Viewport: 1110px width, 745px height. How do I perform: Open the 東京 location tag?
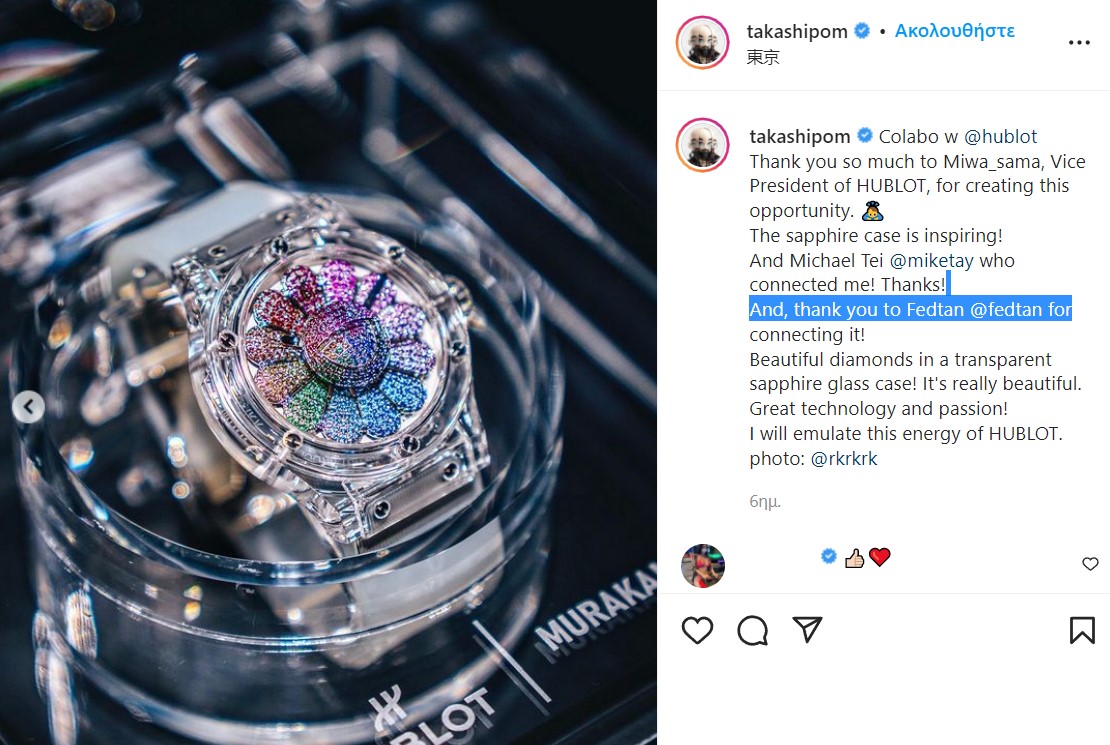tap(763, 57)
